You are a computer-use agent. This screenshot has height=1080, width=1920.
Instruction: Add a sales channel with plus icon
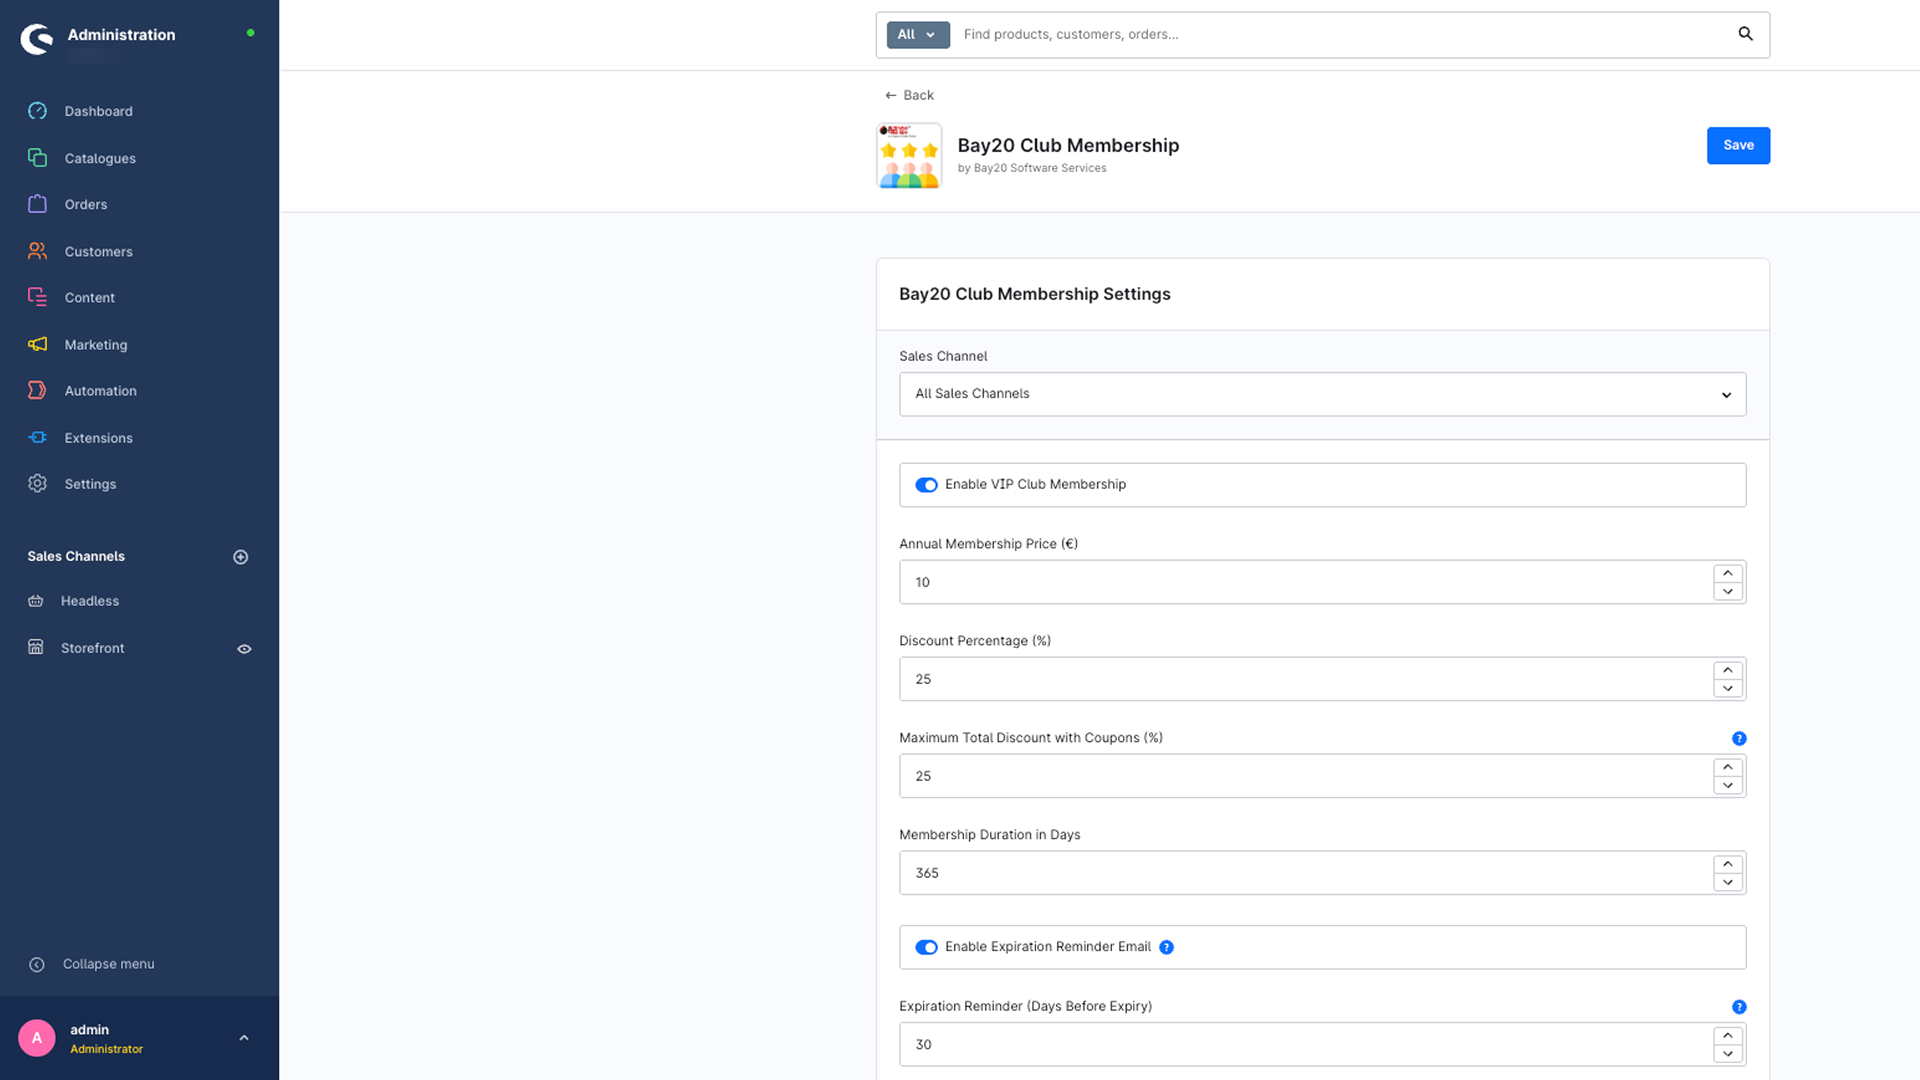(x=240, y=557)
